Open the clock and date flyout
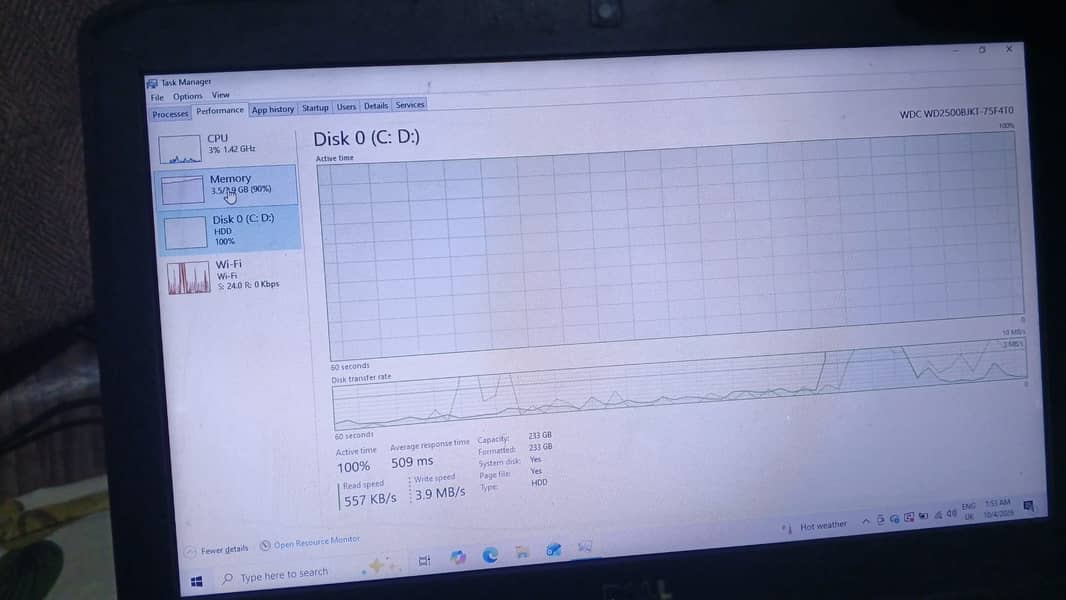Screen dimensions: 1066x600 tap(998, 508)
